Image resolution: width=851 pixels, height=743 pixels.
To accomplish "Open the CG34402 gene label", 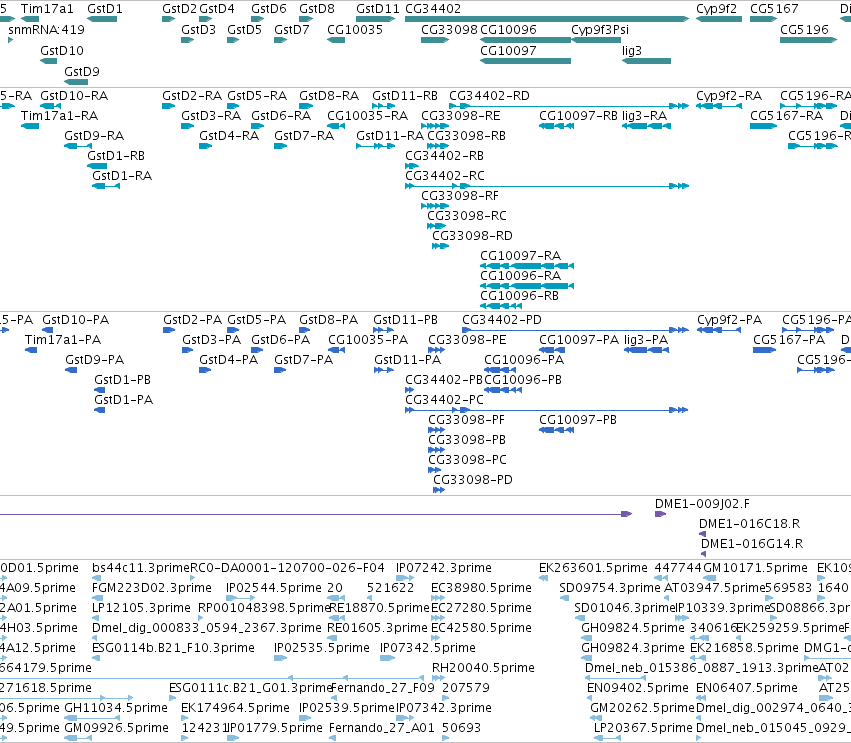I will (x=433, y=9).
